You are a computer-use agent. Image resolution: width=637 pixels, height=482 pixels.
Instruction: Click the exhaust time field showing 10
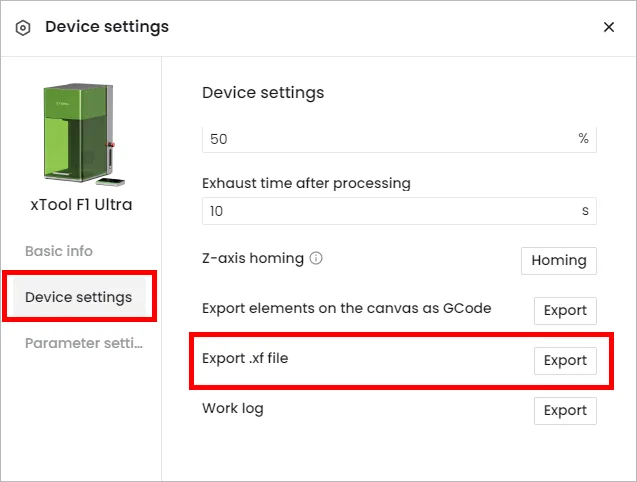(x=399, y=211)
